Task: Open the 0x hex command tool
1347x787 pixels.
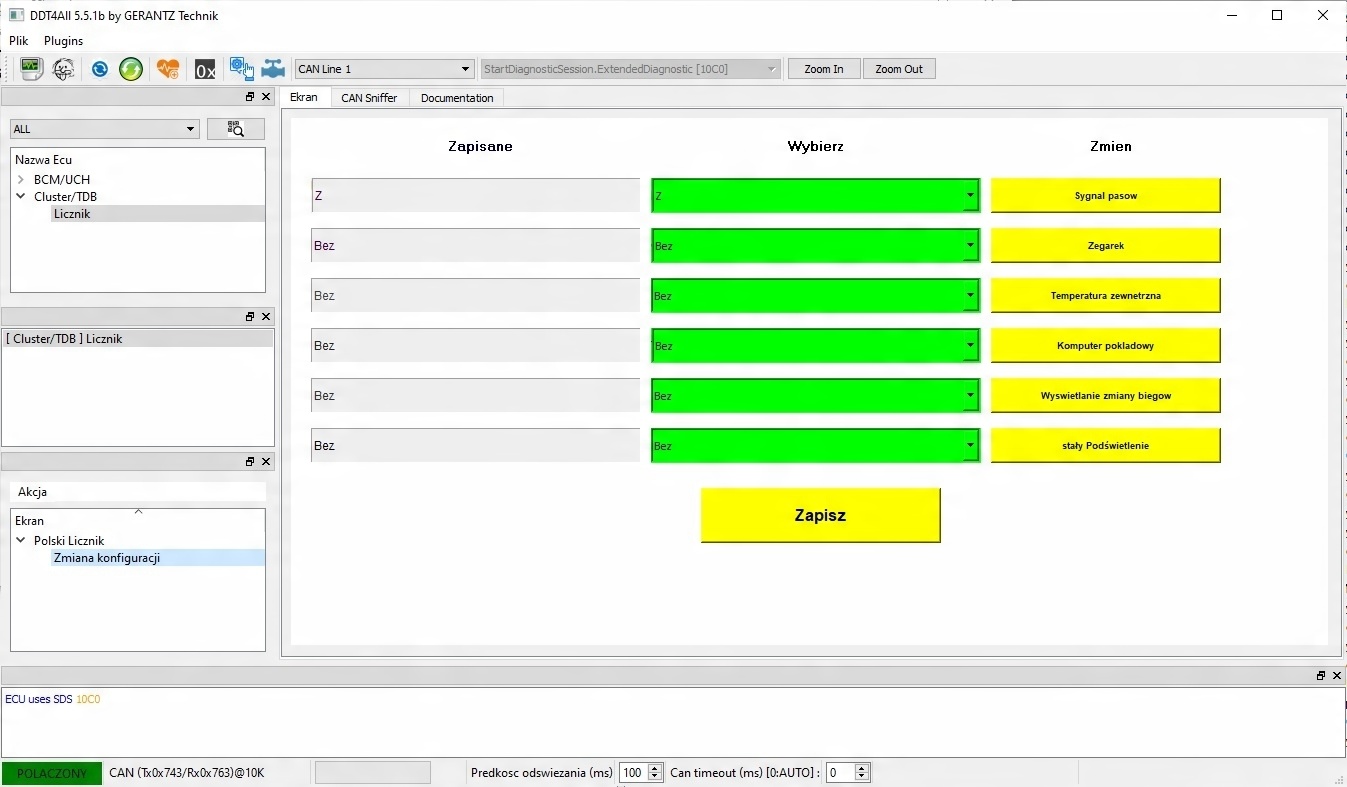Action: (205, 69)
